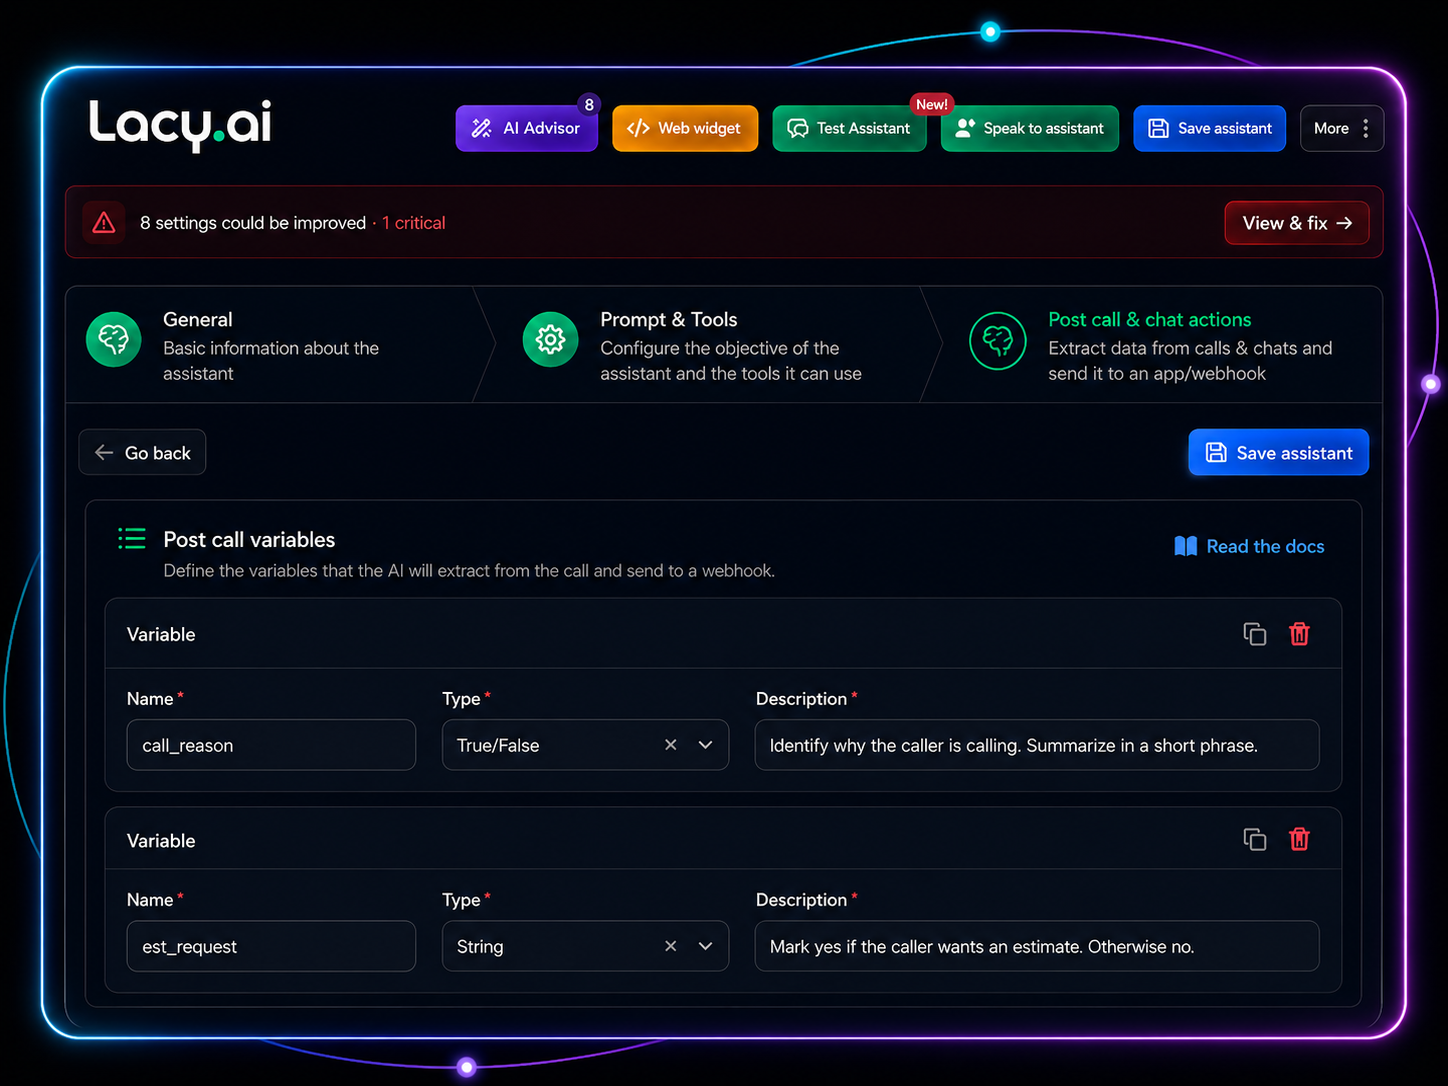Focus the est_request name field
This screenshot has height=1086, width=1448.
271,946
